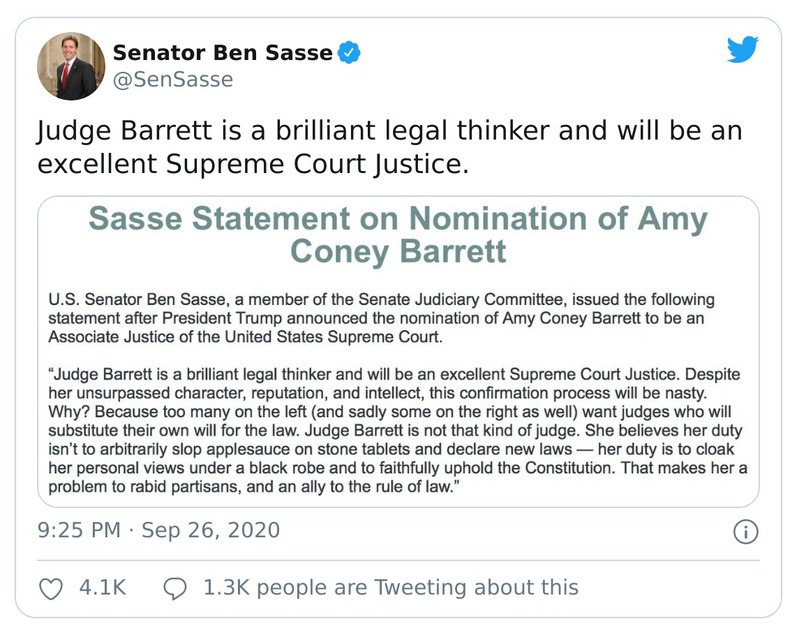Open "1.3K people are Tweeting about this"

390,587
